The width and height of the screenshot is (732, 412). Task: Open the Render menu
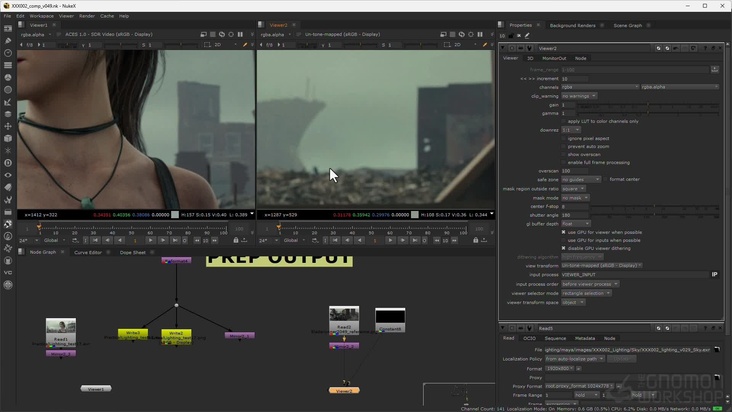click(x=87, y=16)
